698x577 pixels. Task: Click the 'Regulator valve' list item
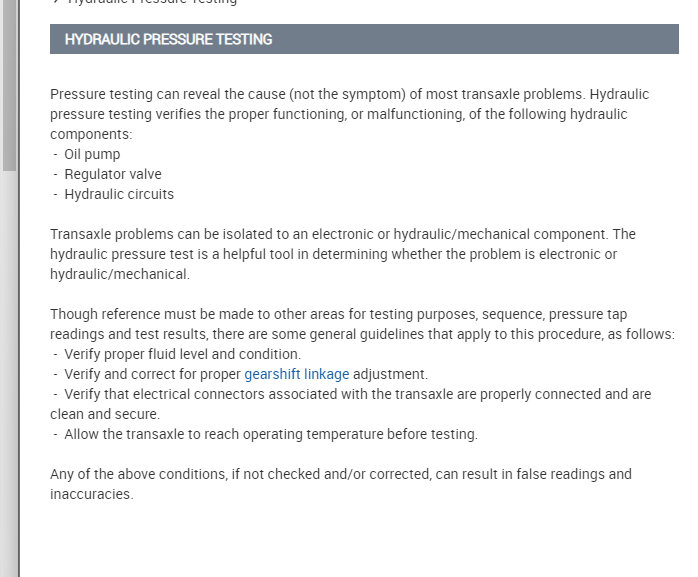(112, 174)
